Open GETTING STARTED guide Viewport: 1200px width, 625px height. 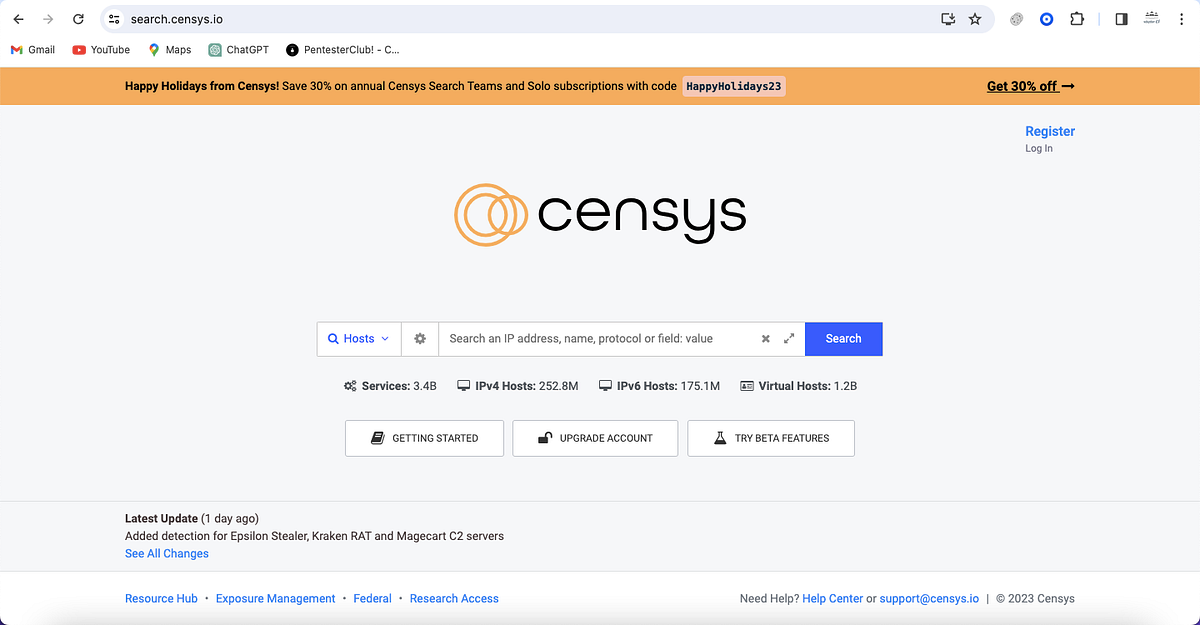(x=424, y=438)
